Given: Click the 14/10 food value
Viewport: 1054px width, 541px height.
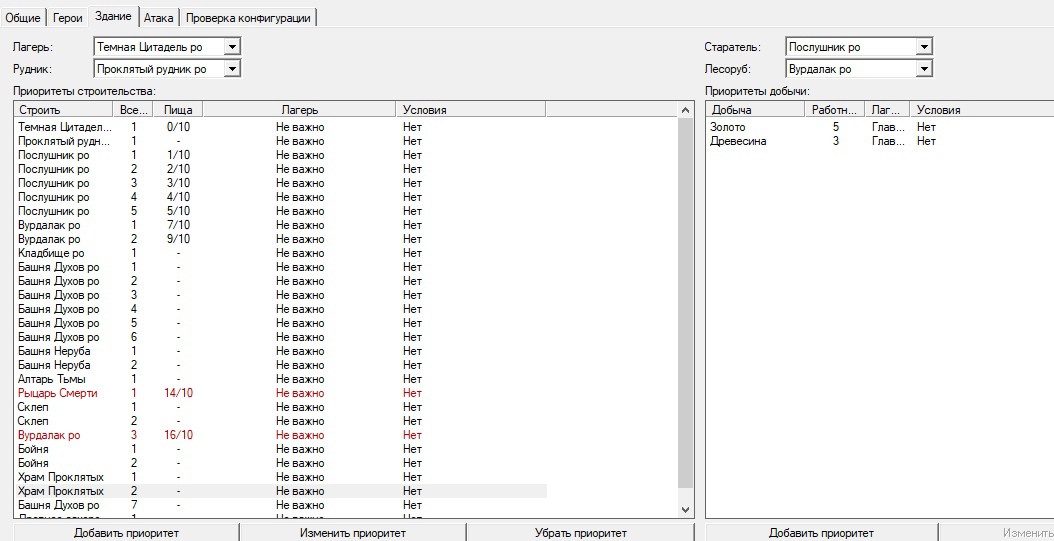Looking at the screenshot, I should [178, 393].
